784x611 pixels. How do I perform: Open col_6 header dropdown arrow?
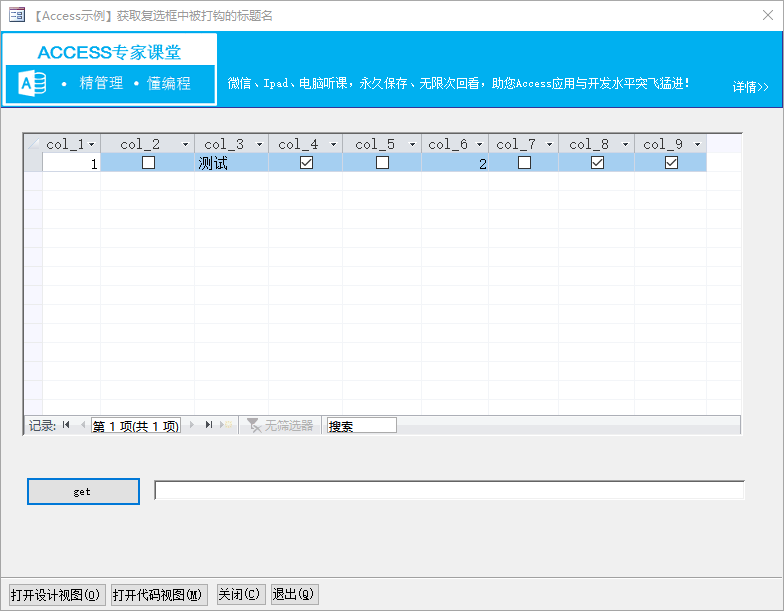(x=480, y=144)
